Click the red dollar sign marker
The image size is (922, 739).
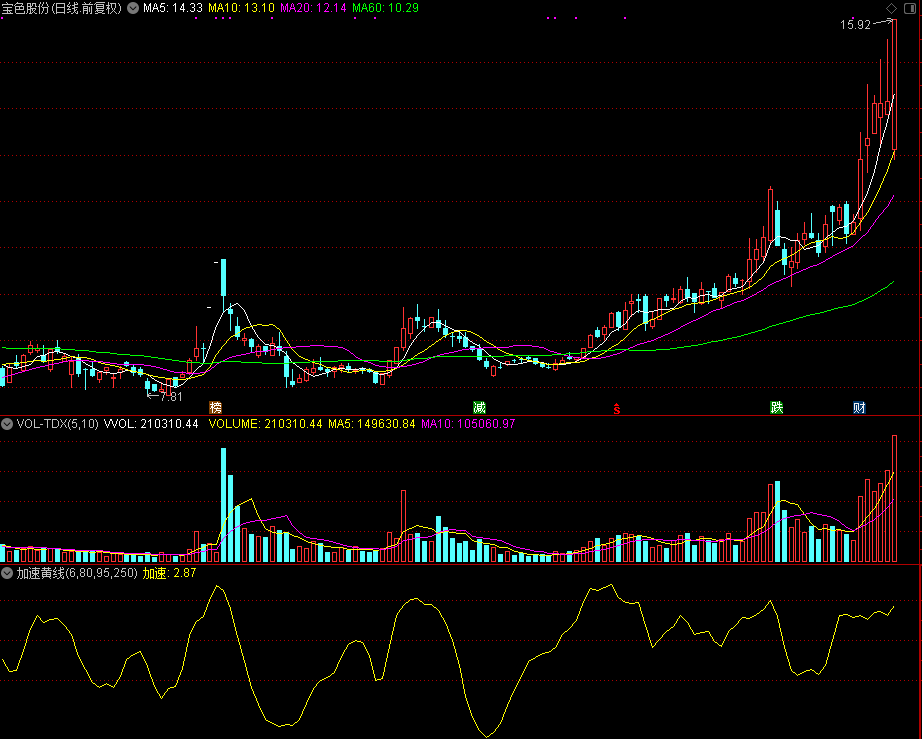(x=617, y=409)
